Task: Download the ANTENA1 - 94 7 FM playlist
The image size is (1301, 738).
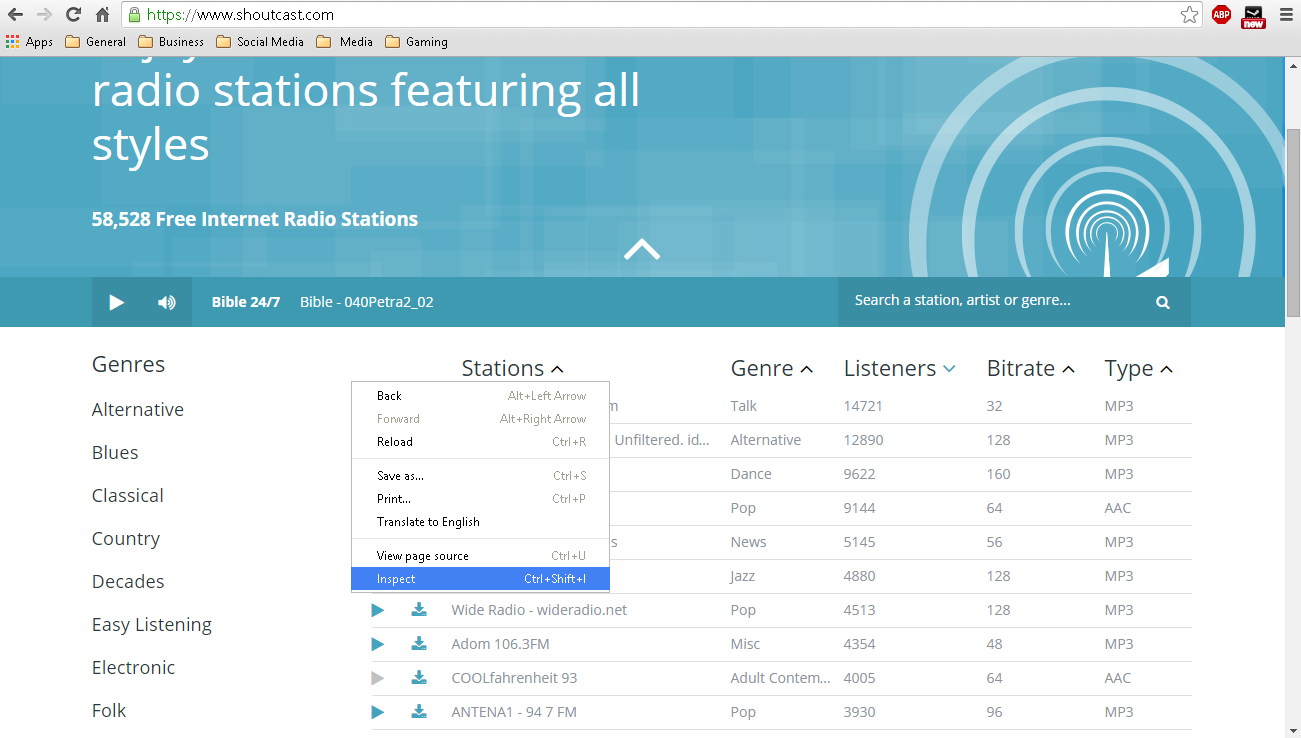Action: (419, 712)
